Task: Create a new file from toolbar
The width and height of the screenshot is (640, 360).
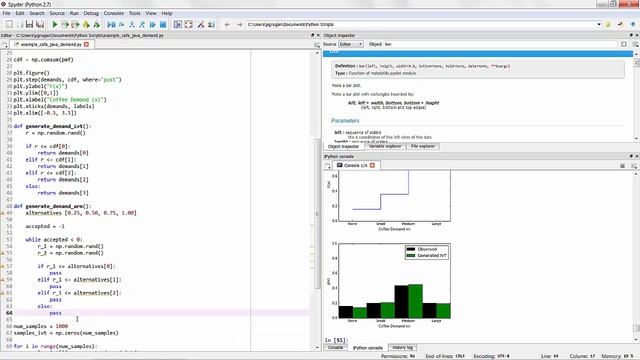Action: coord(9,24)
